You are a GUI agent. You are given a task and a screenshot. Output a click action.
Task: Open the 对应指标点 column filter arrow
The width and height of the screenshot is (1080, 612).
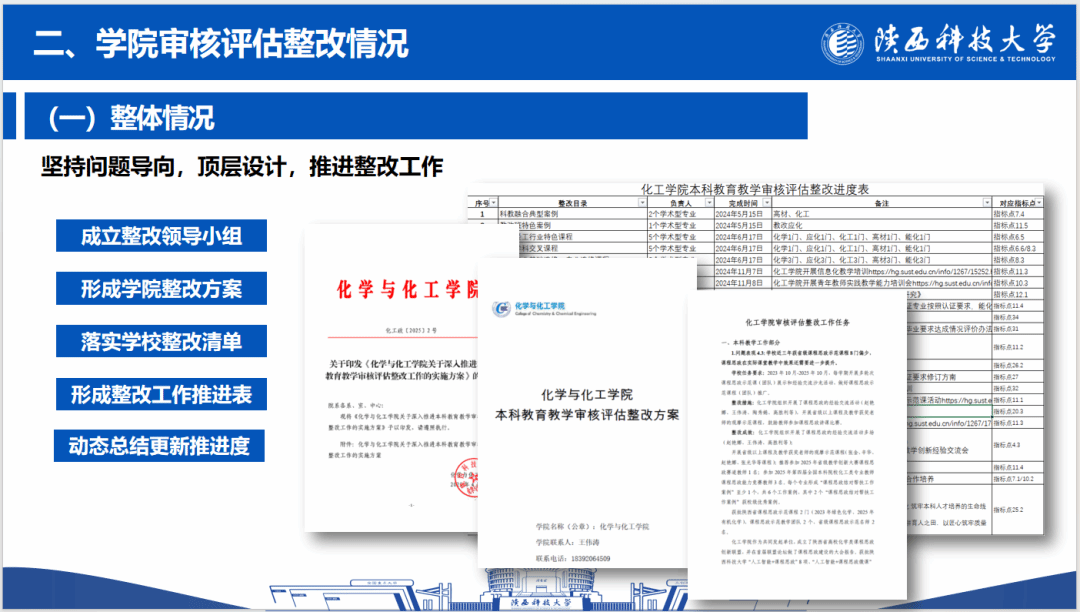1038,201
